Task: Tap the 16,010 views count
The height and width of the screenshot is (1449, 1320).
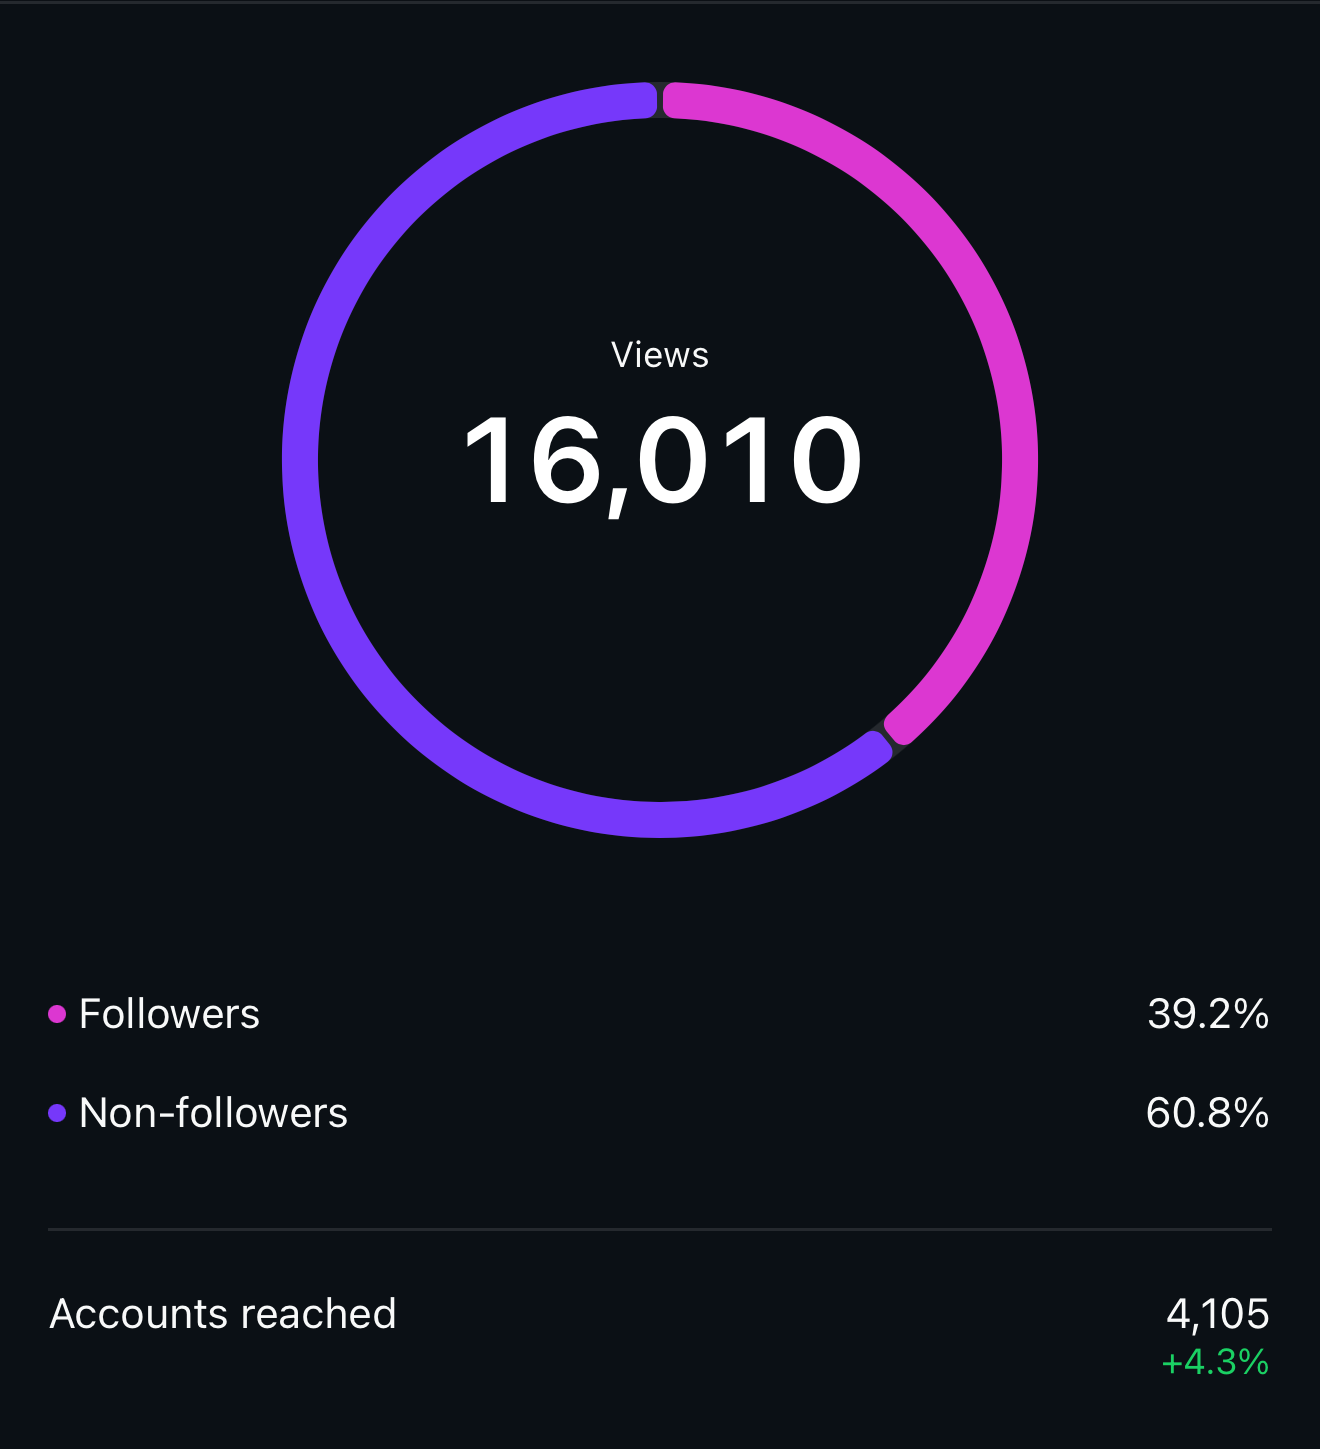Action: pyautogui.click(x=662, y=462)
